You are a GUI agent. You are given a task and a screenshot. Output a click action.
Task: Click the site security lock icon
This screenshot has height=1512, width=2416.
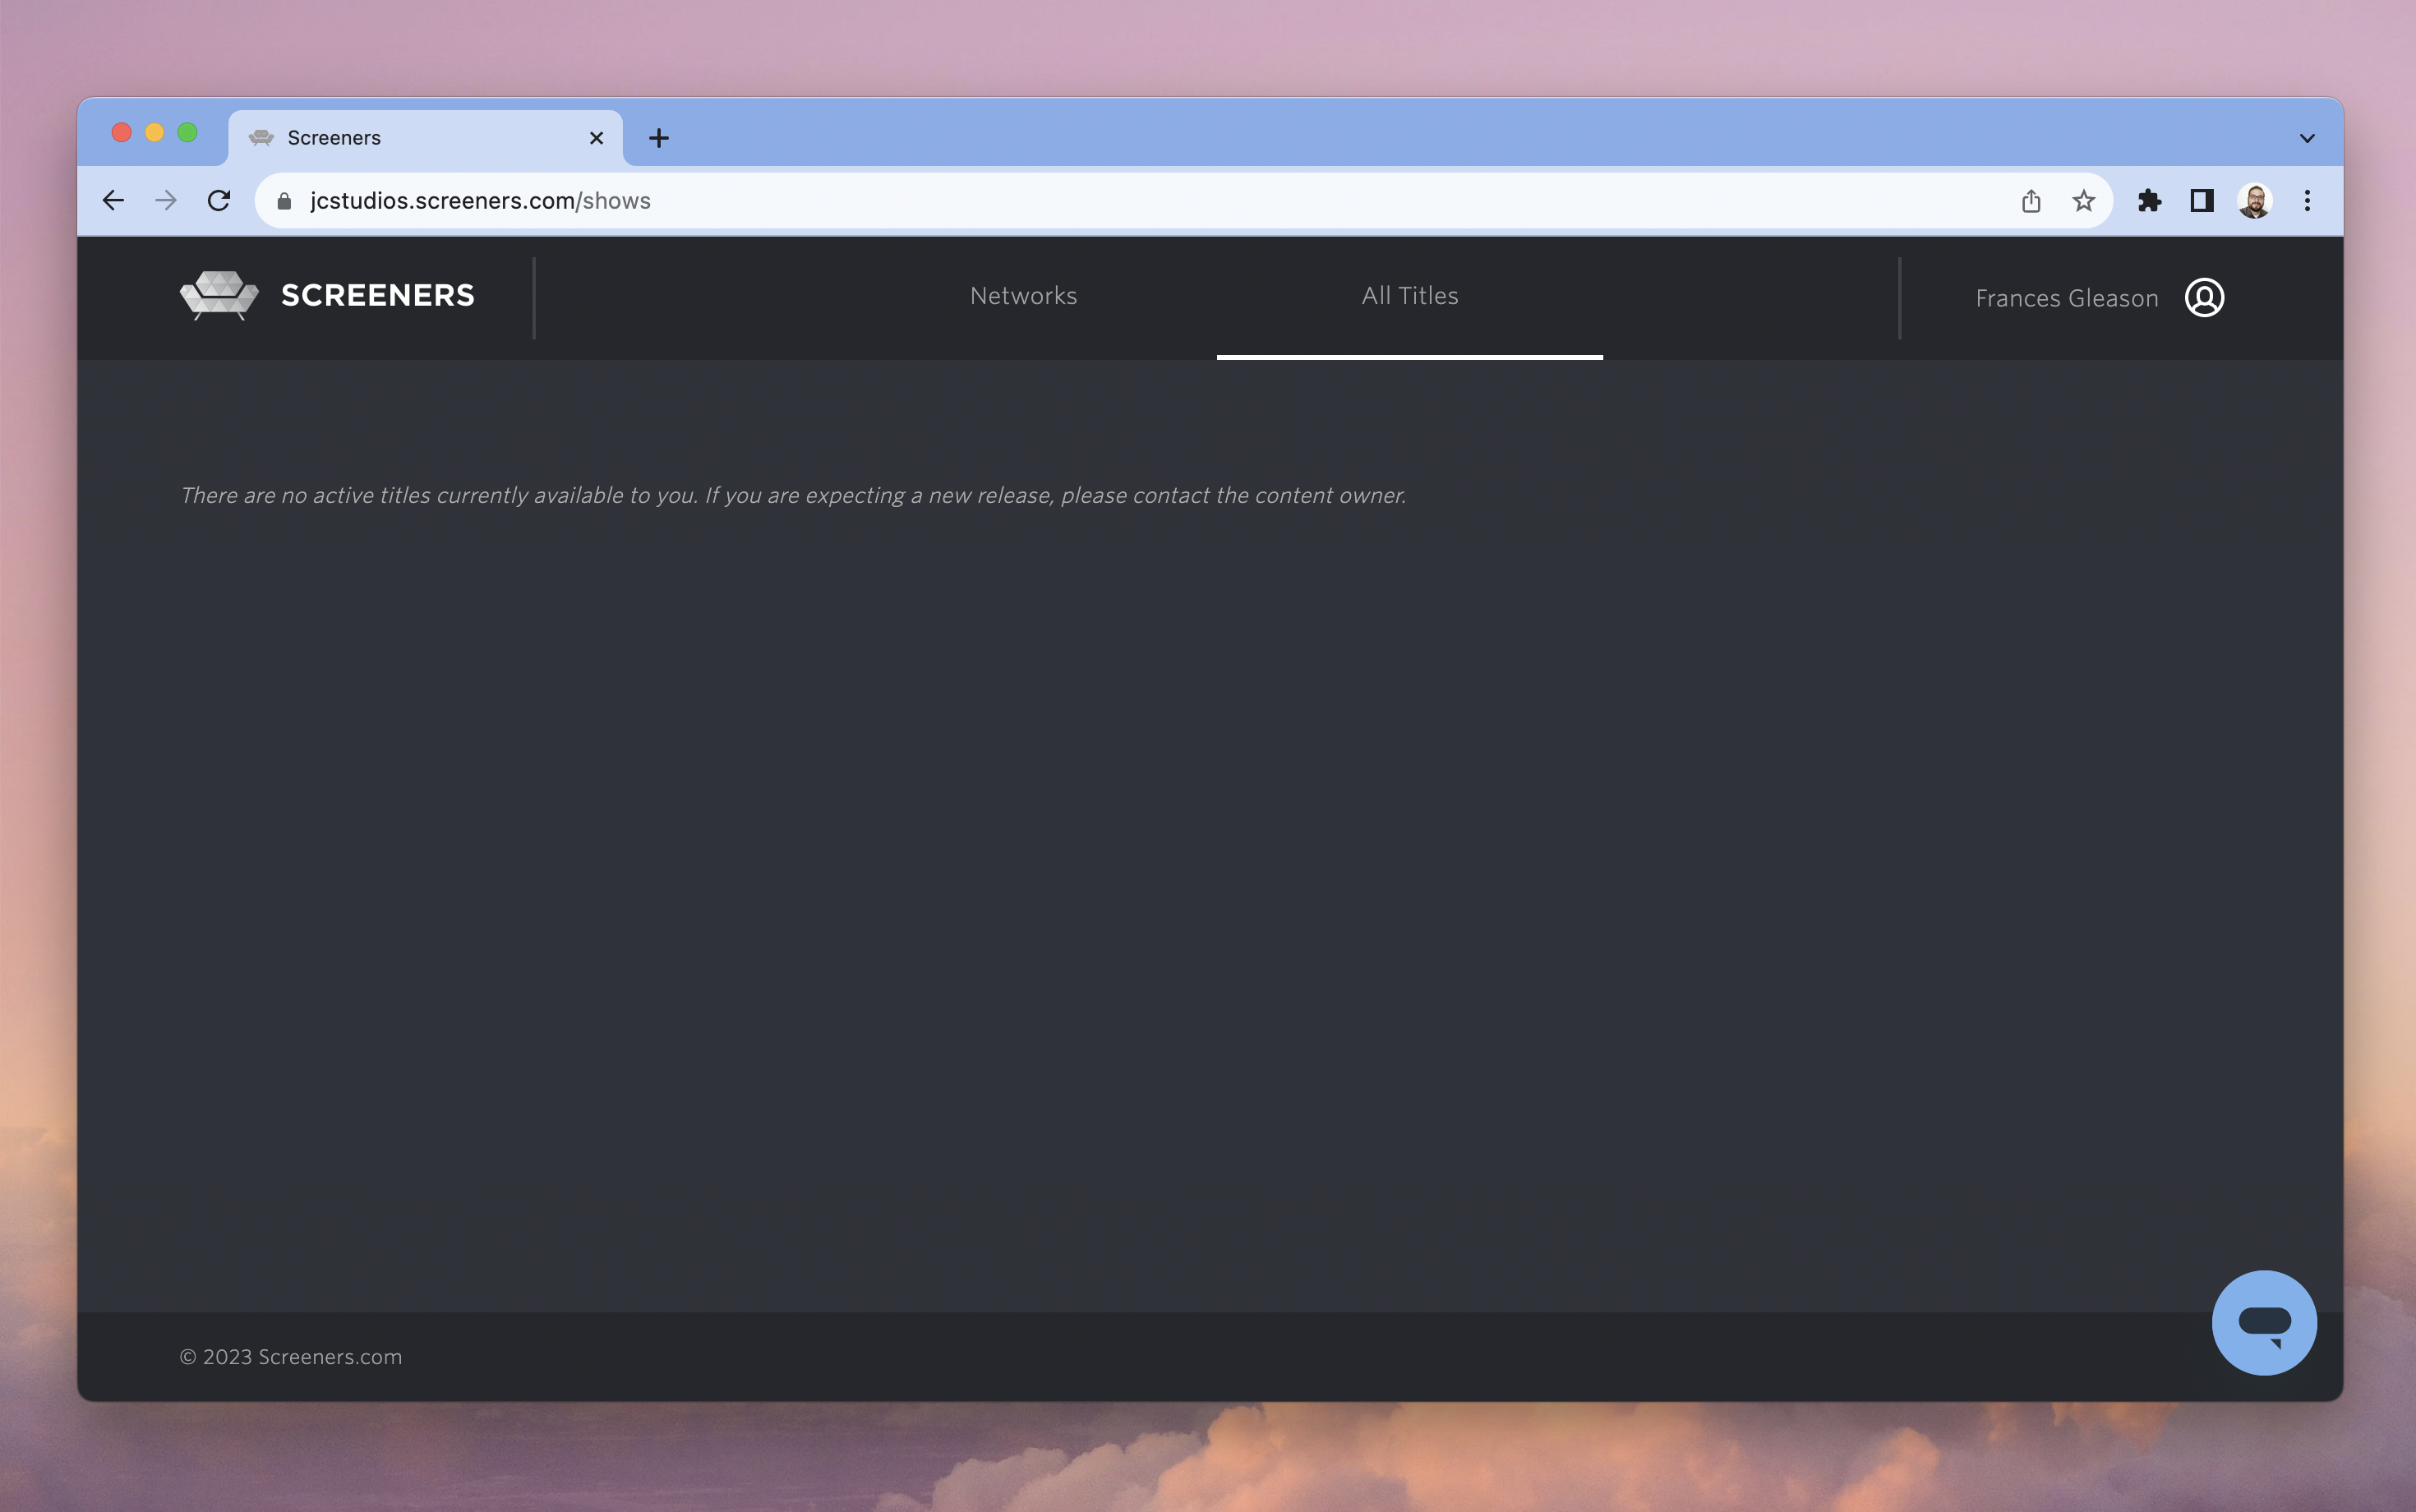tap(284, 200)
